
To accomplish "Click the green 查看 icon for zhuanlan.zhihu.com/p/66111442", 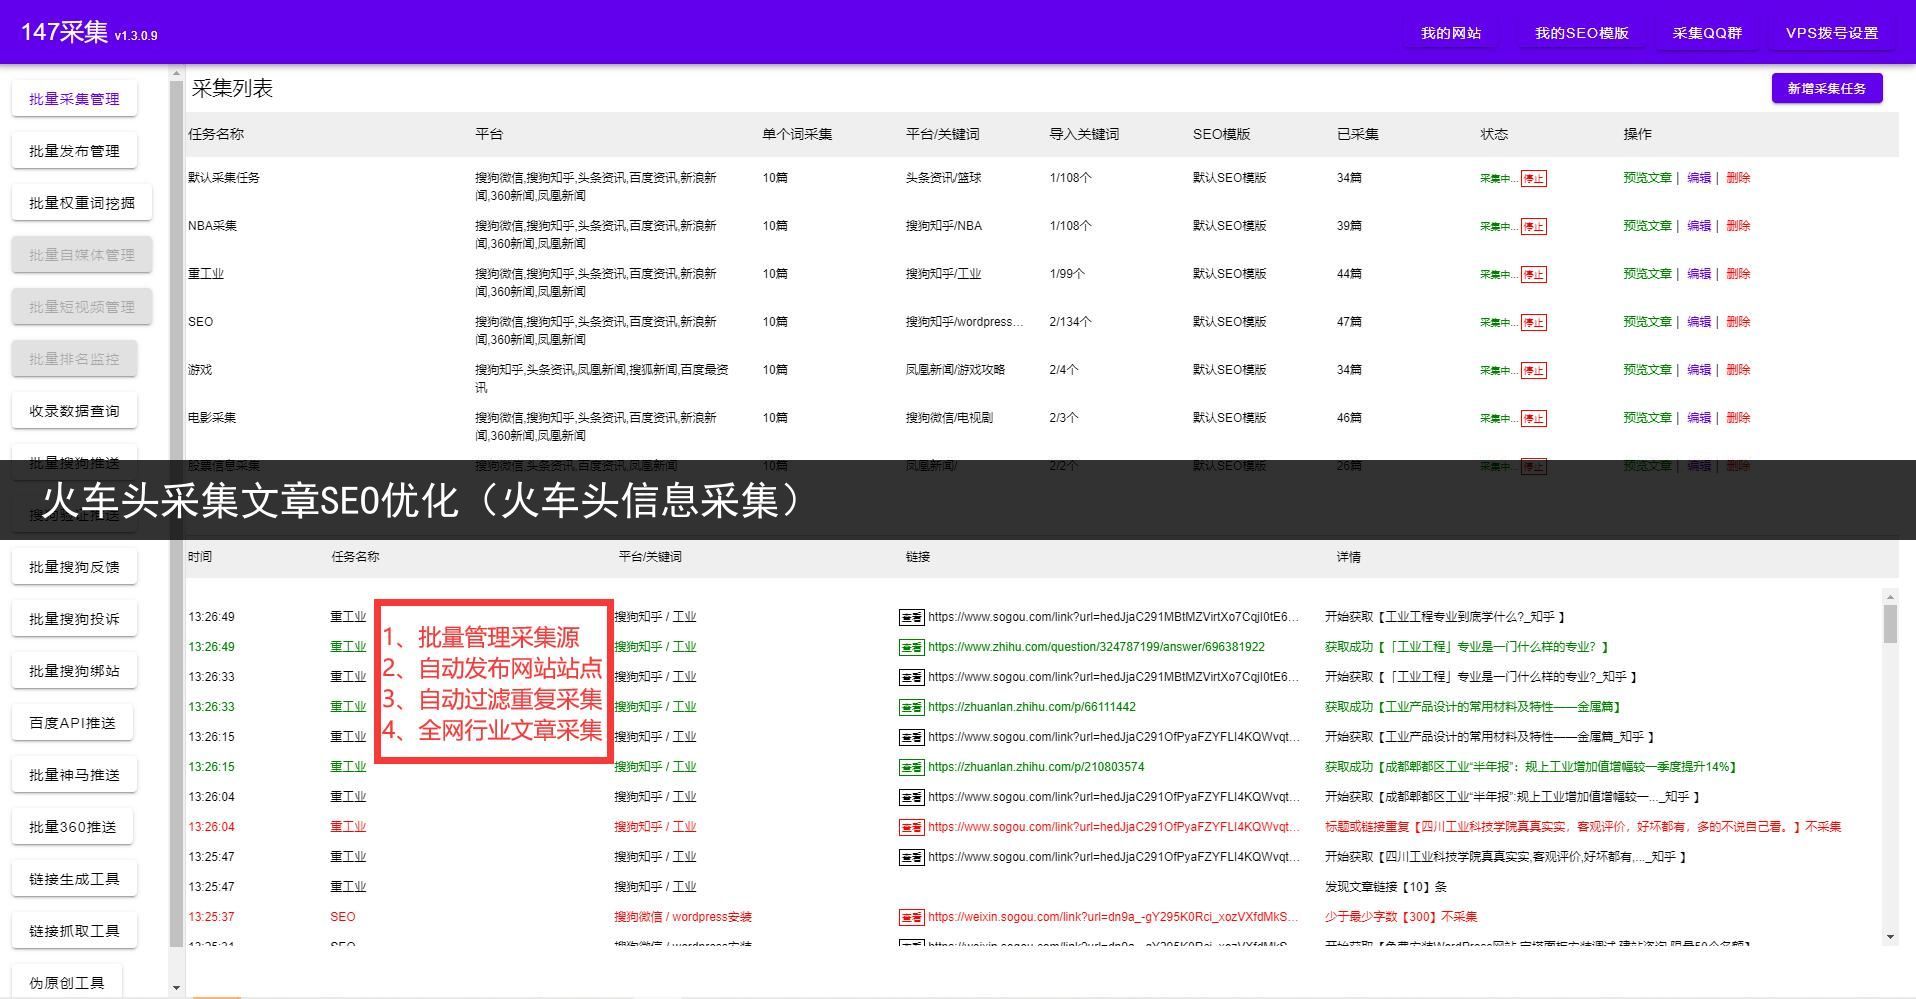I will 912,706.
